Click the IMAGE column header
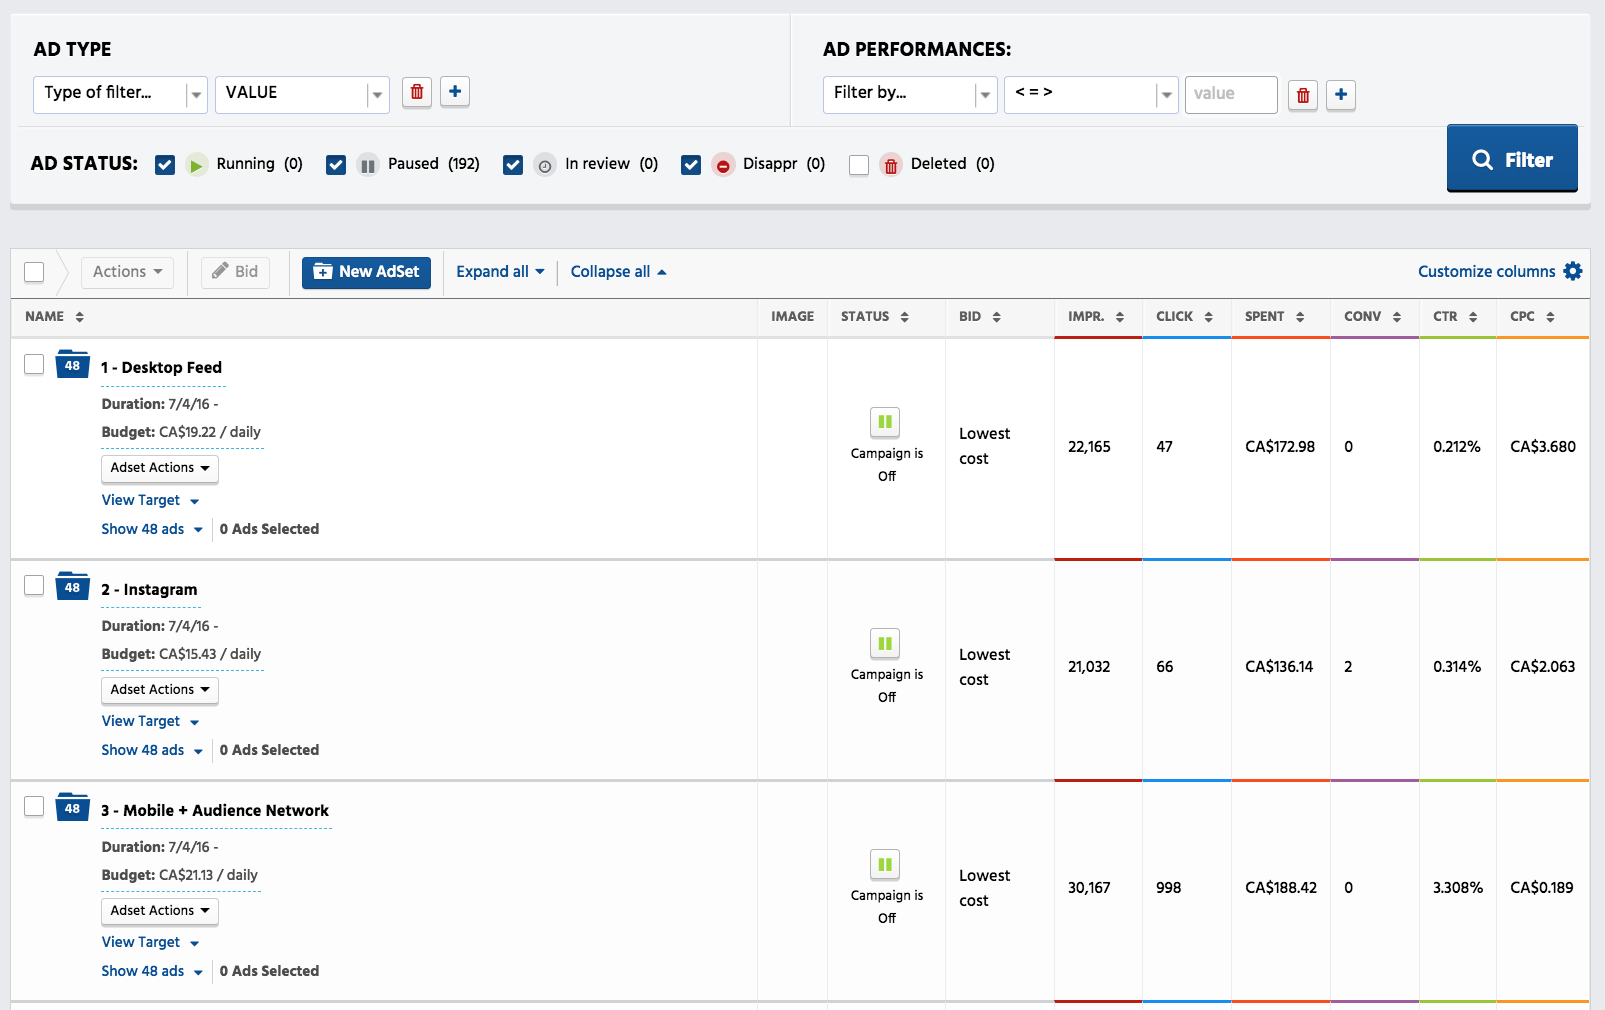The image size is (1605, 1010). (792, 316)
